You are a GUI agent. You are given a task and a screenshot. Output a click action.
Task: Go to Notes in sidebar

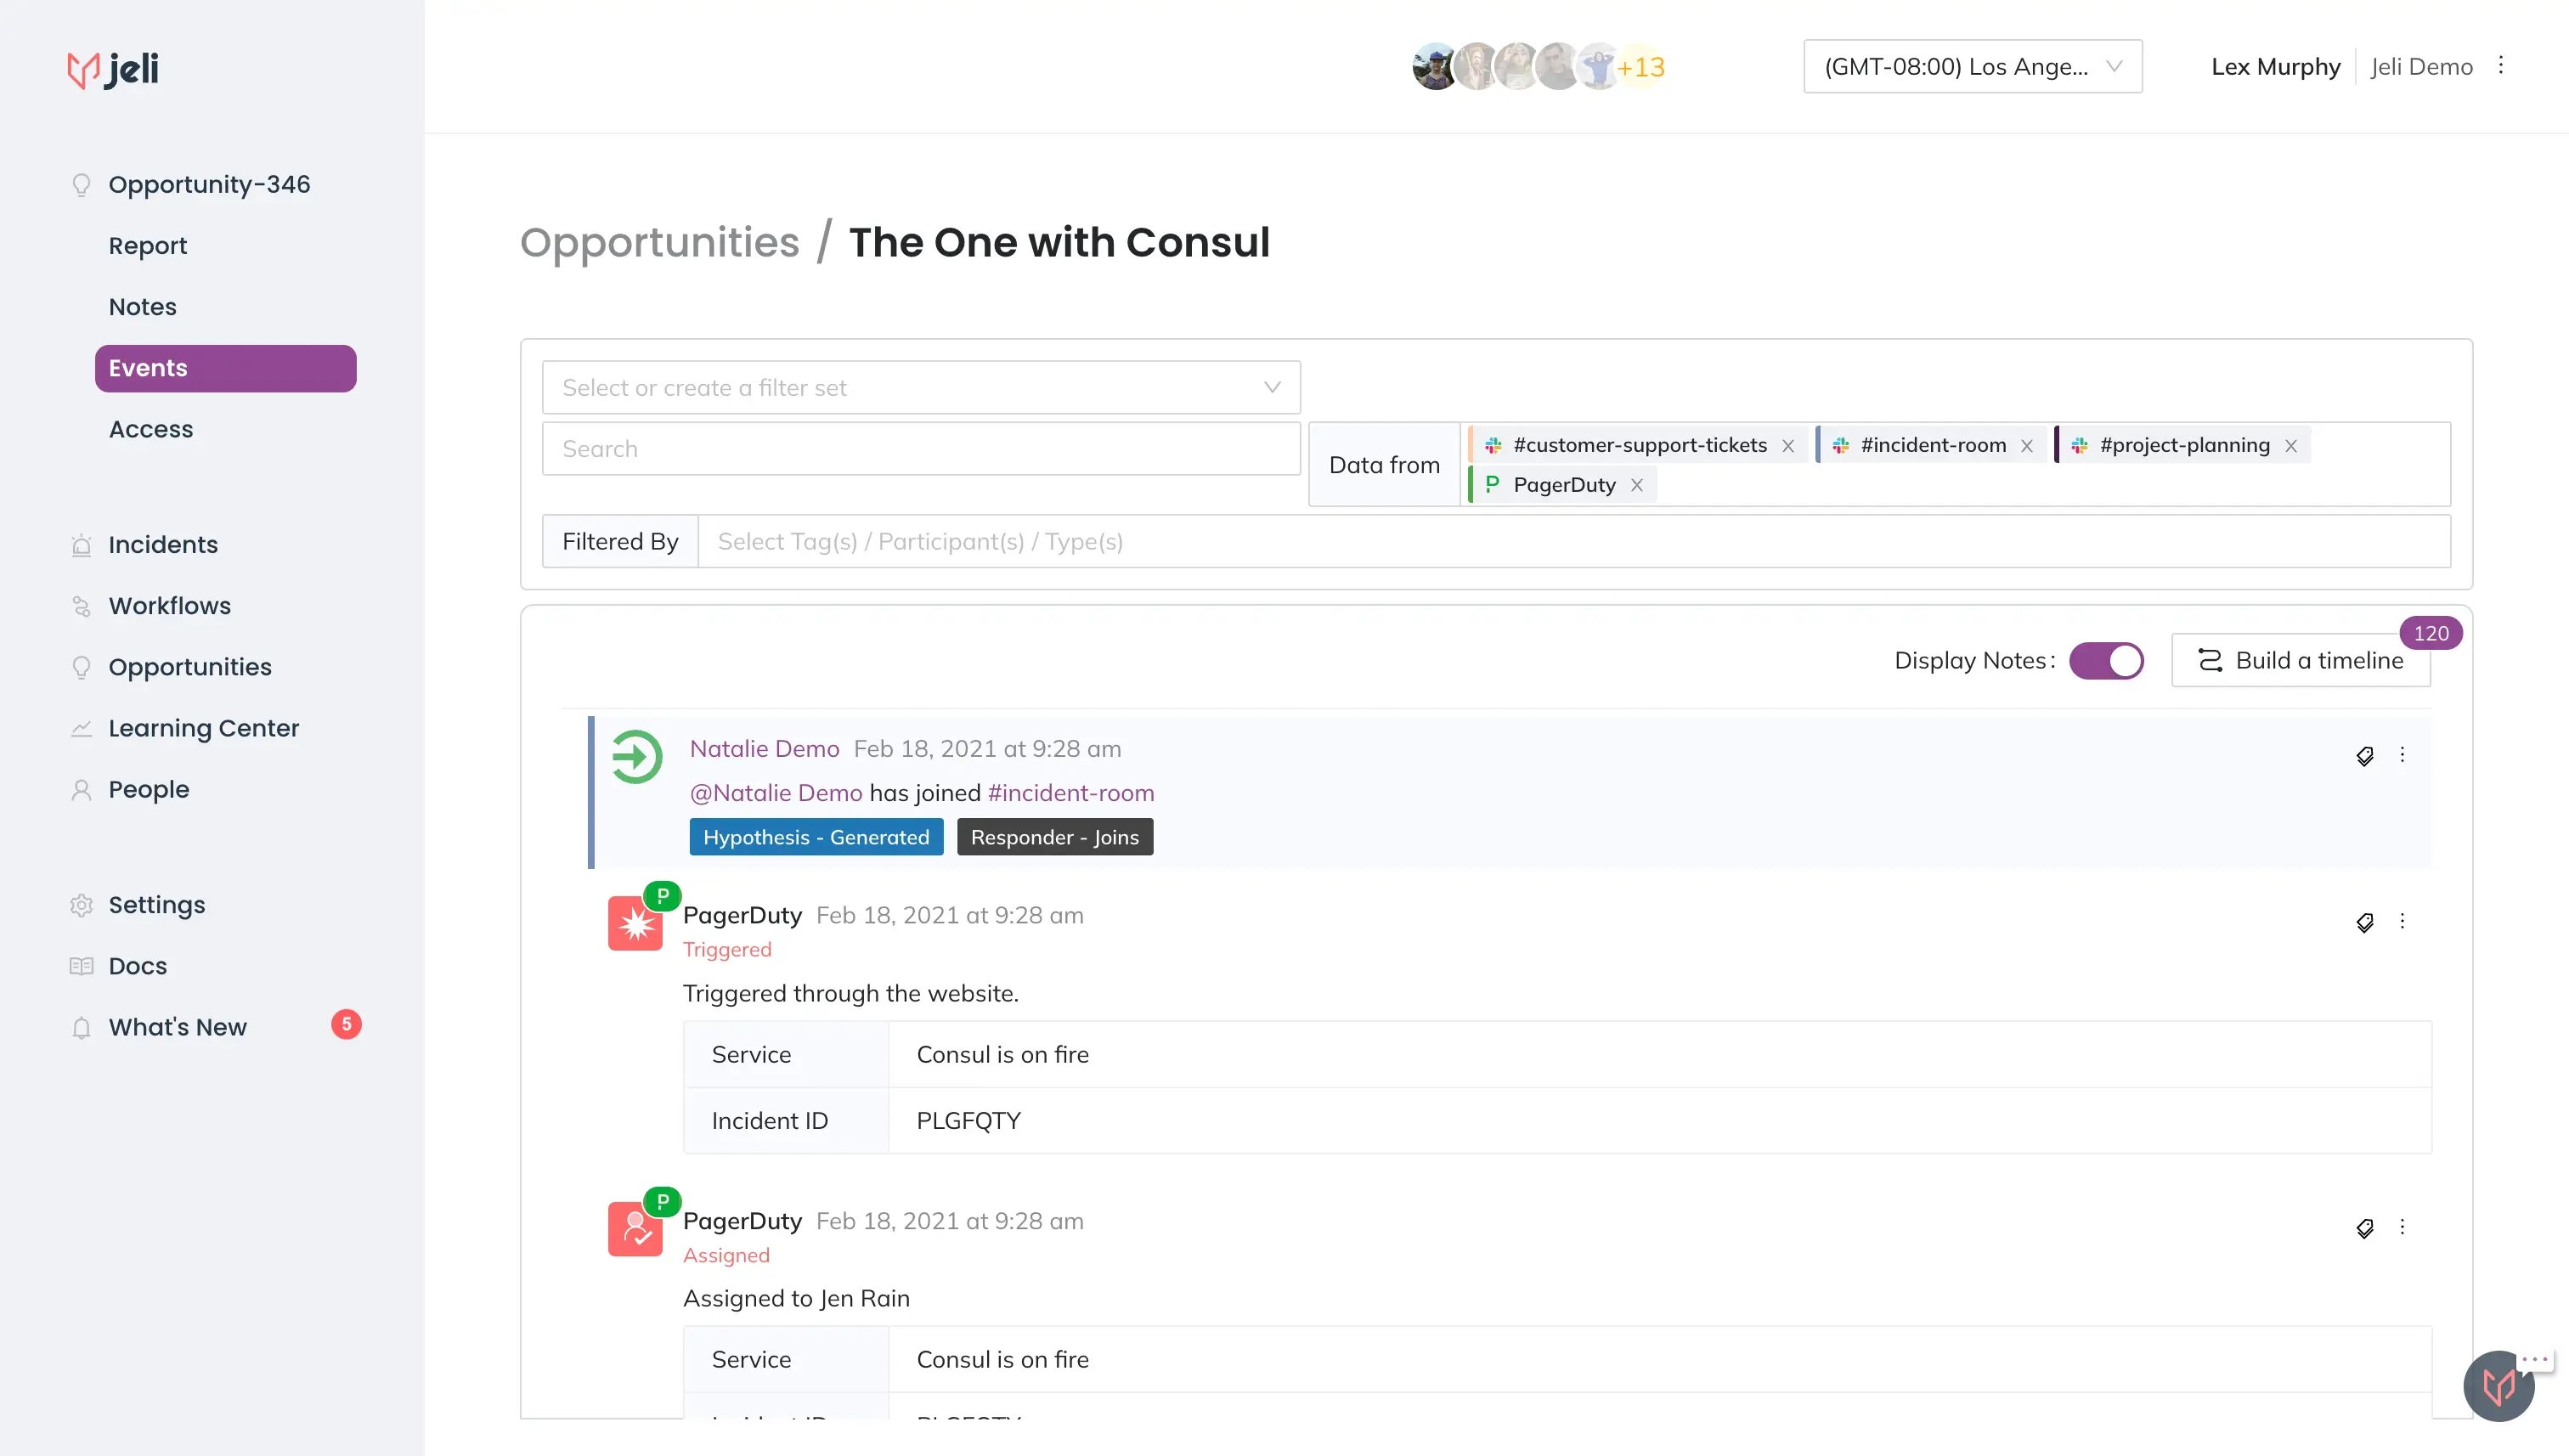coord(142,307)
